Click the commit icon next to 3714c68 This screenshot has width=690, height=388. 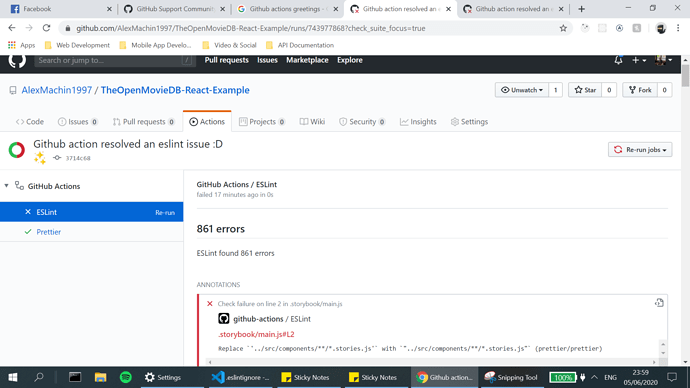(57, 157)
